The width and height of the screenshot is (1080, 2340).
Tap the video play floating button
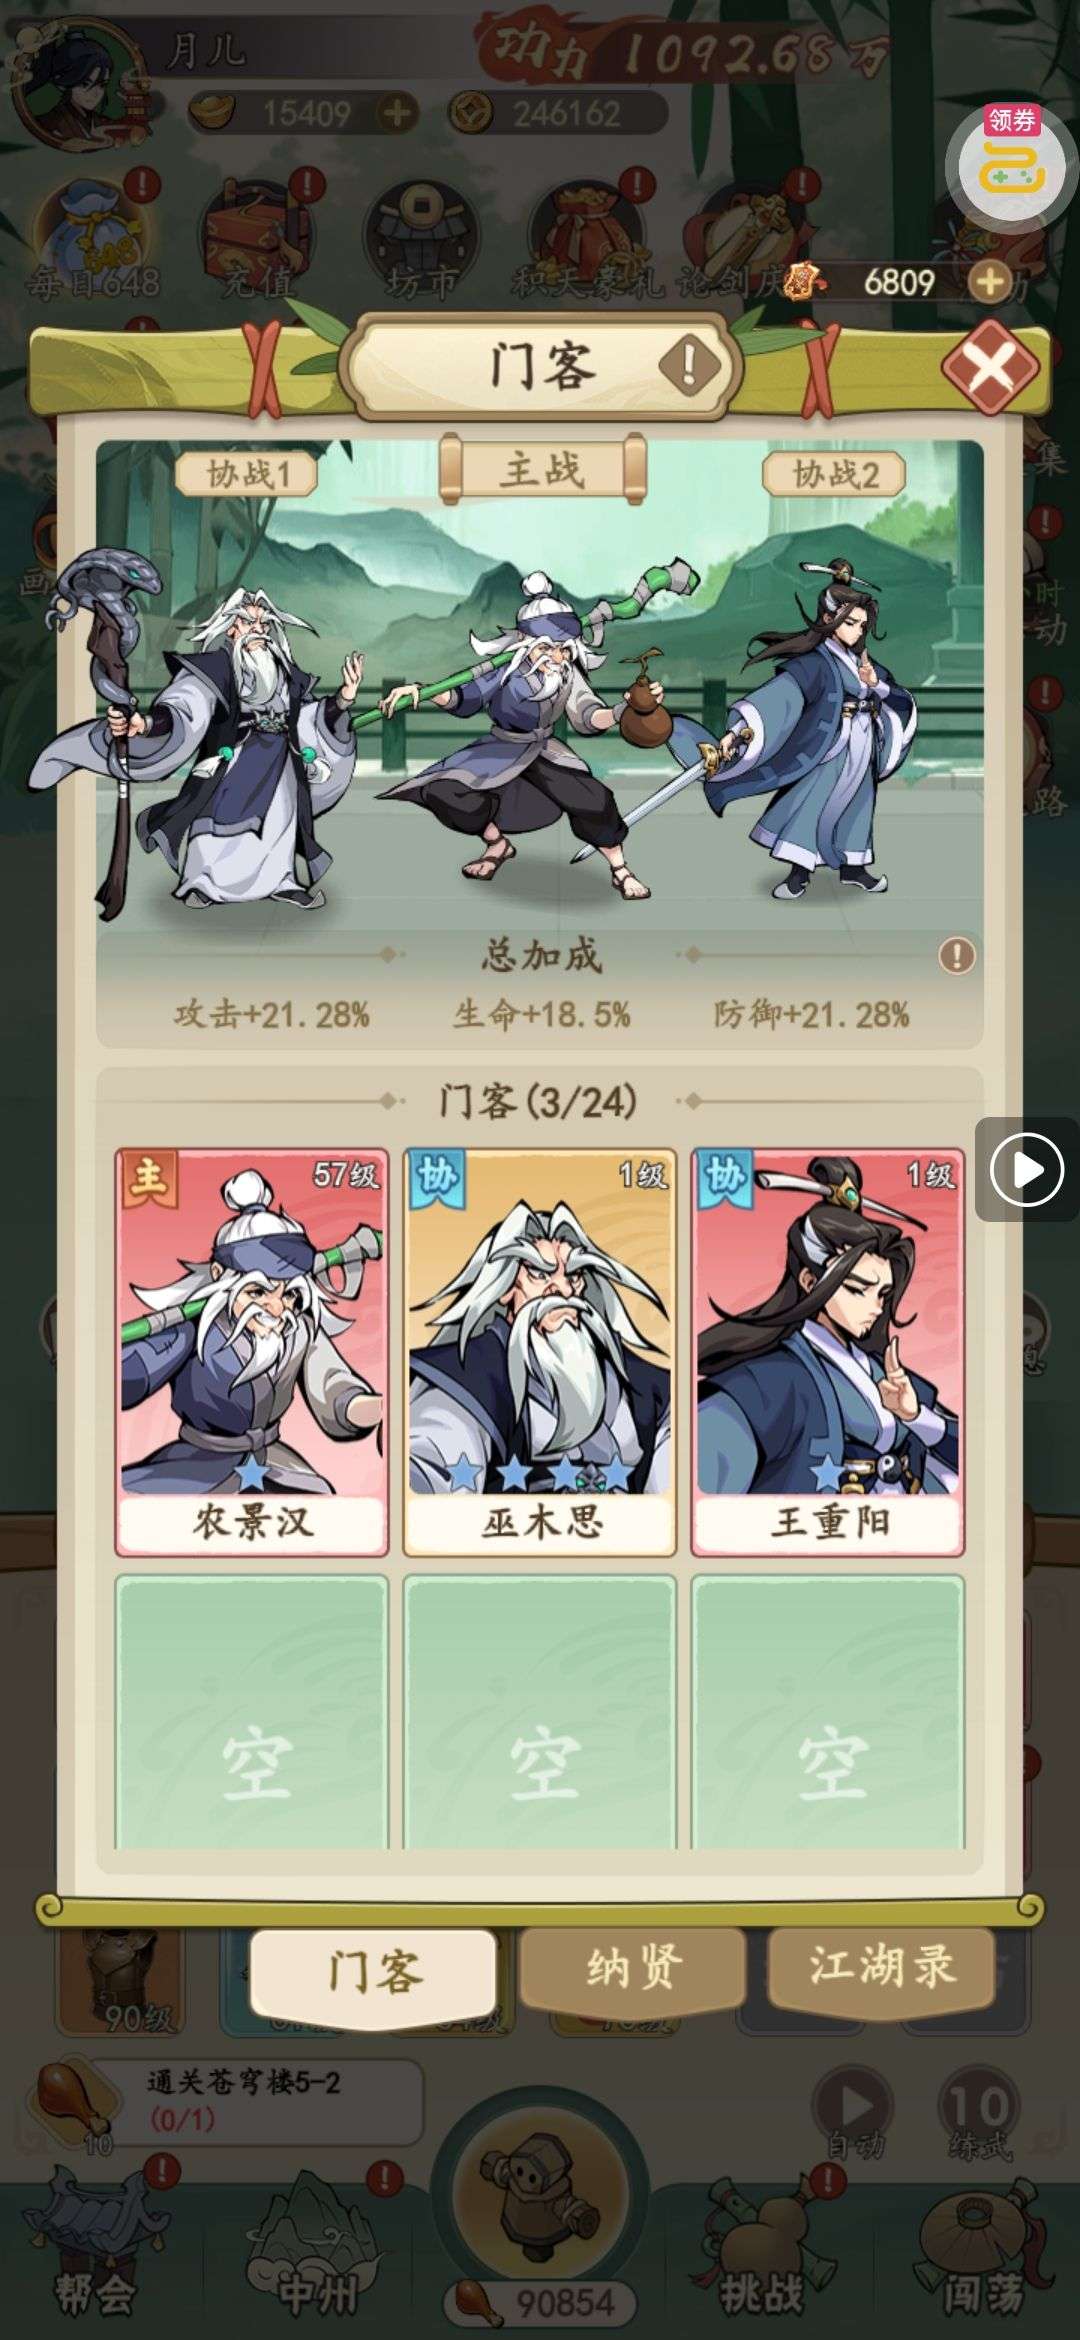(x=1026, y=1169)
